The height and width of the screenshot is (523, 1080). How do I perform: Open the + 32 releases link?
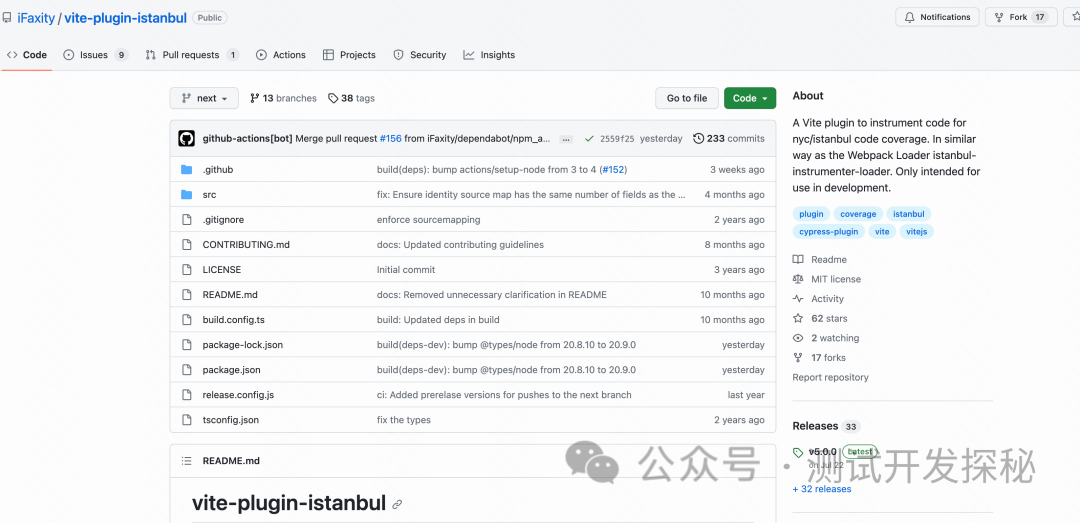coord(822,489)
